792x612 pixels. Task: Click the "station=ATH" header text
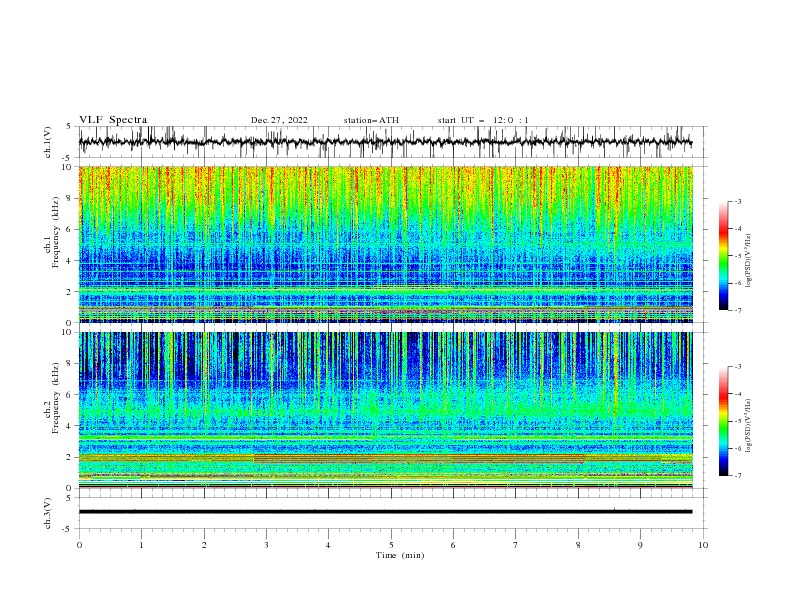point(371,120)
